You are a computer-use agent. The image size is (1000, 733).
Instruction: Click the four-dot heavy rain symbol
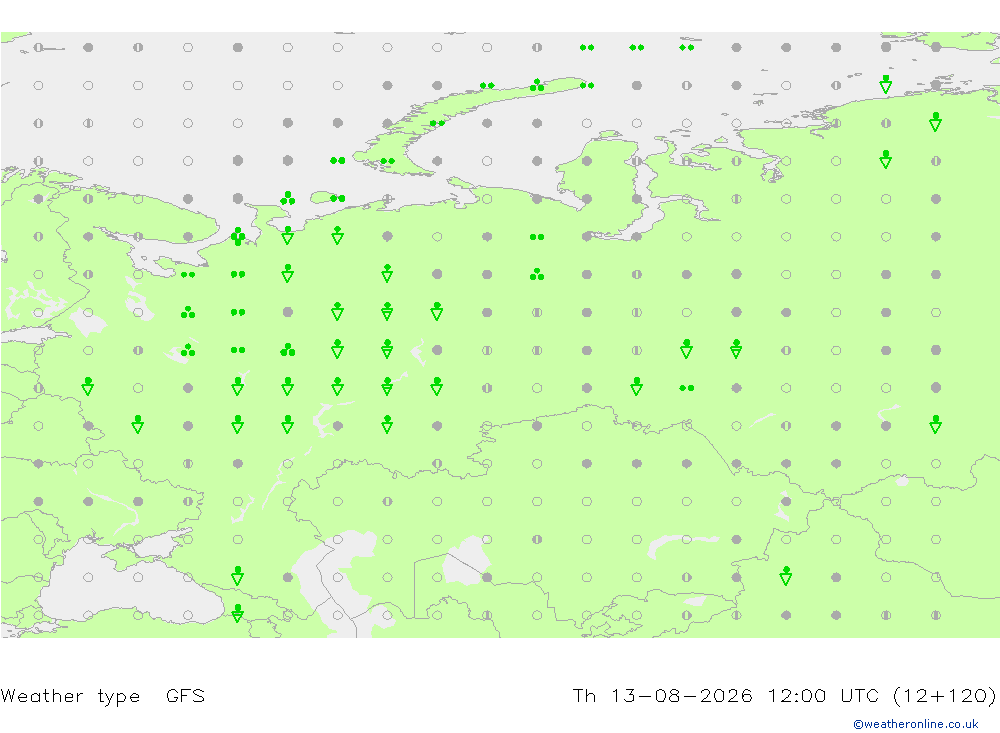click(x=238, y=237)
